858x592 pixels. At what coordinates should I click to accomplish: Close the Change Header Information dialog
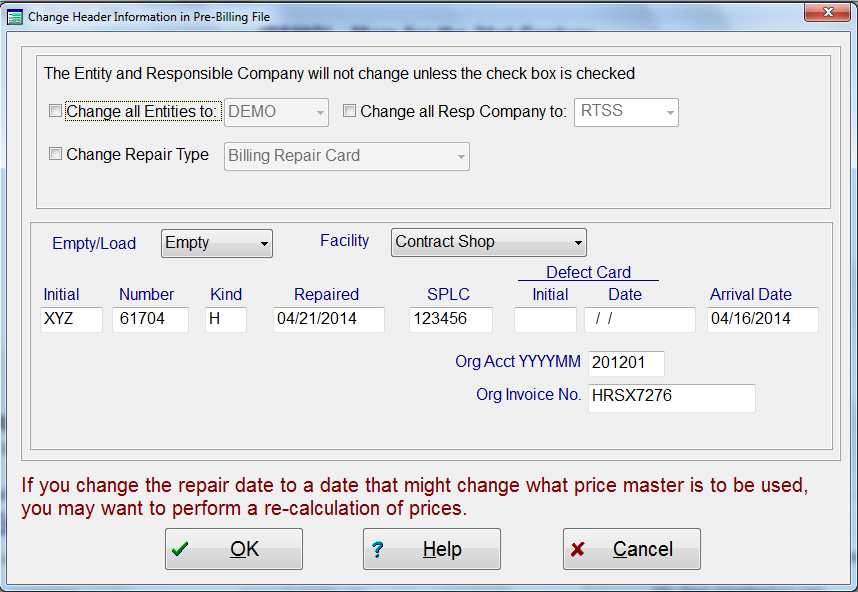click(826, 14)
